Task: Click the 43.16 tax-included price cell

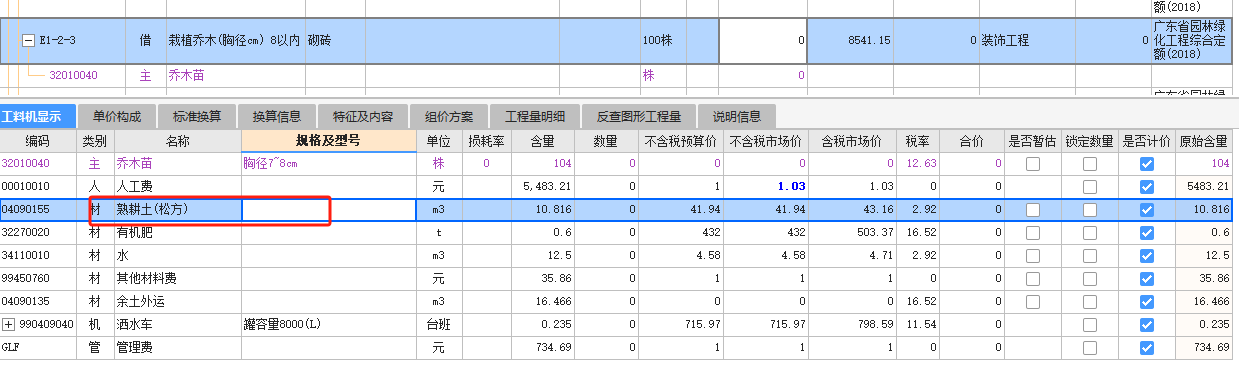Action: tap(852, 210)
